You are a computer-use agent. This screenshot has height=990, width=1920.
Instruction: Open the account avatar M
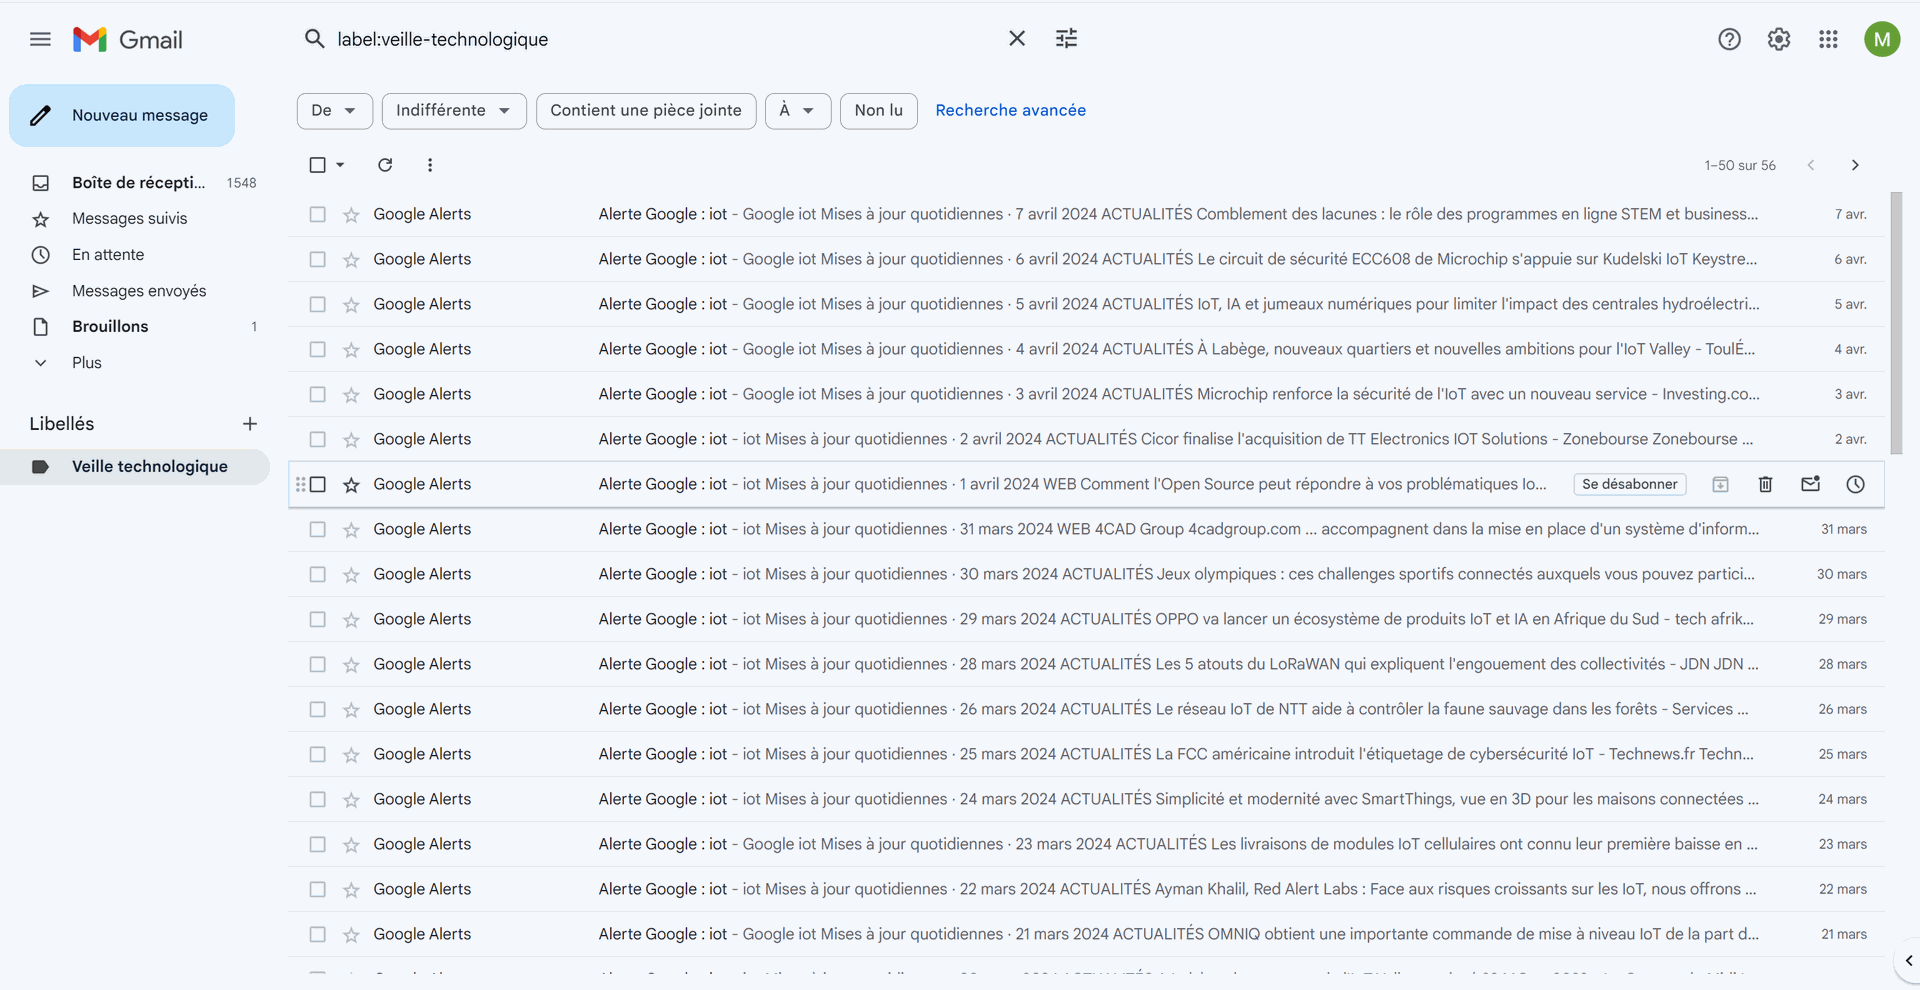coord(1882,39)
